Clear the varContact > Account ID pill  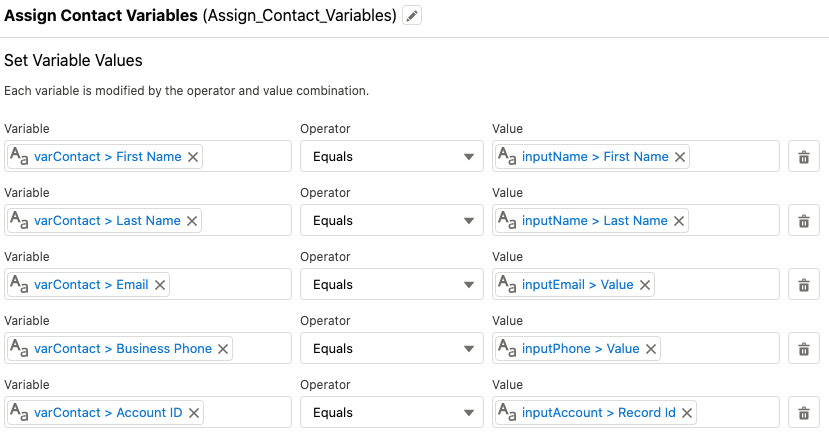tap(194, 413)
